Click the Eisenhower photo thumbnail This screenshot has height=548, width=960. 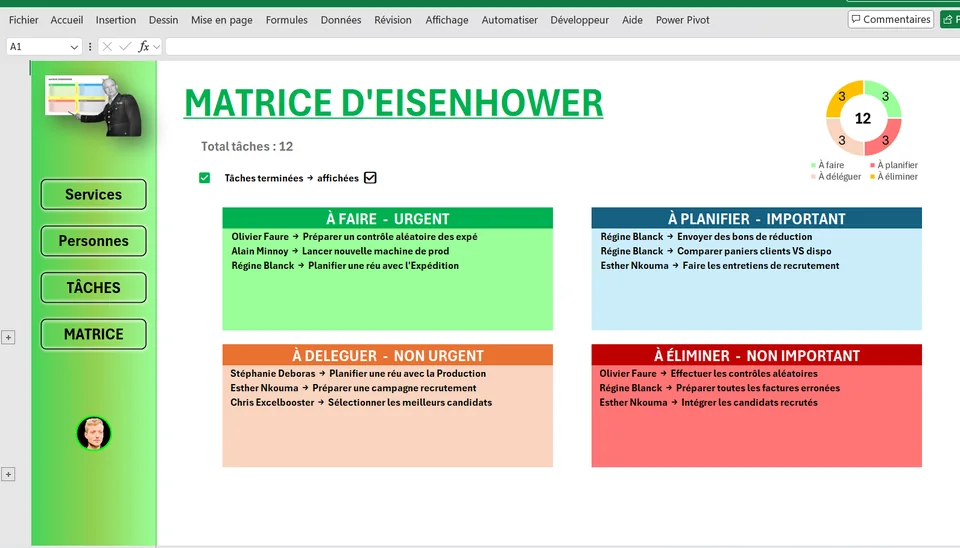pyautogui.click(x=94, y=105)
